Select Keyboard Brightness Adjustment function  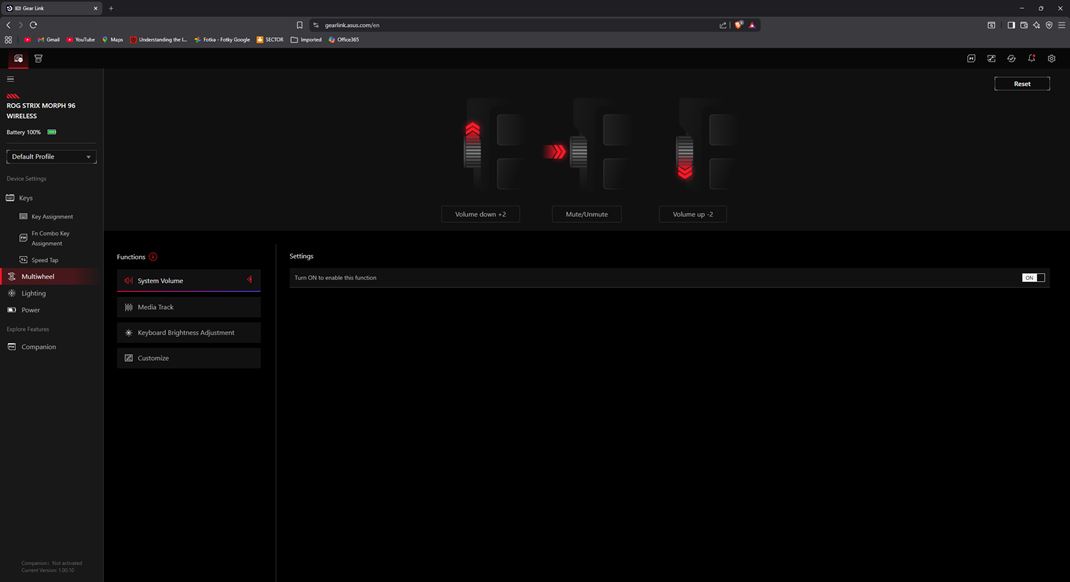(x=189, y=332)
